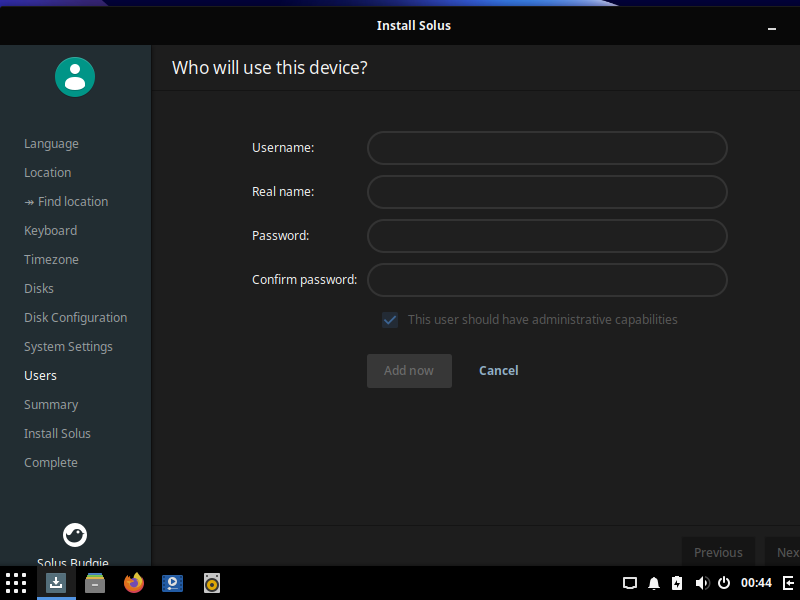Viewport: 800px width, 600px height.
Task: Select the Disks step
Action: point(39,289)
